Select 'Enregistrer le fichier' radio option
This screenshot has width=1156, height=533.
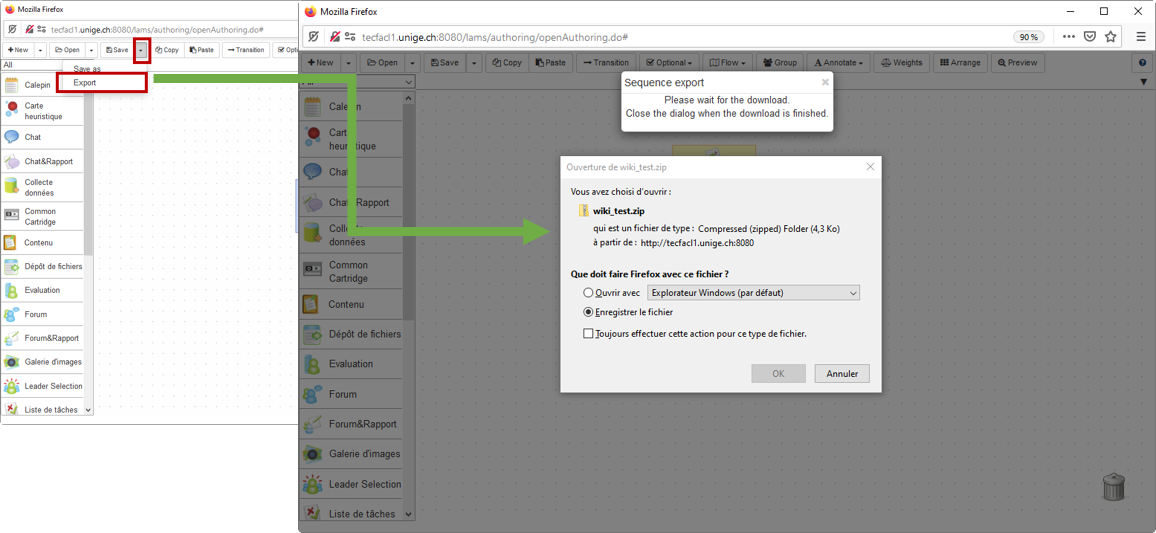(x=588, y=312)
